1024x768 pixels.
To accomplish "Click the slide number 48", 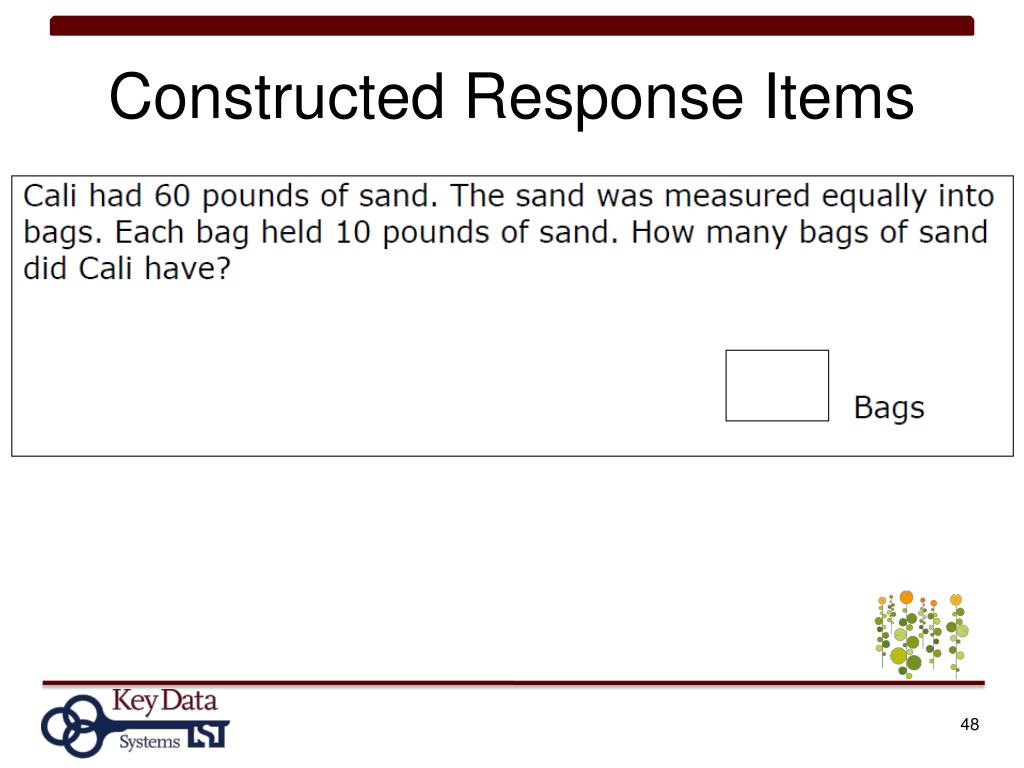I will point(970,724).
